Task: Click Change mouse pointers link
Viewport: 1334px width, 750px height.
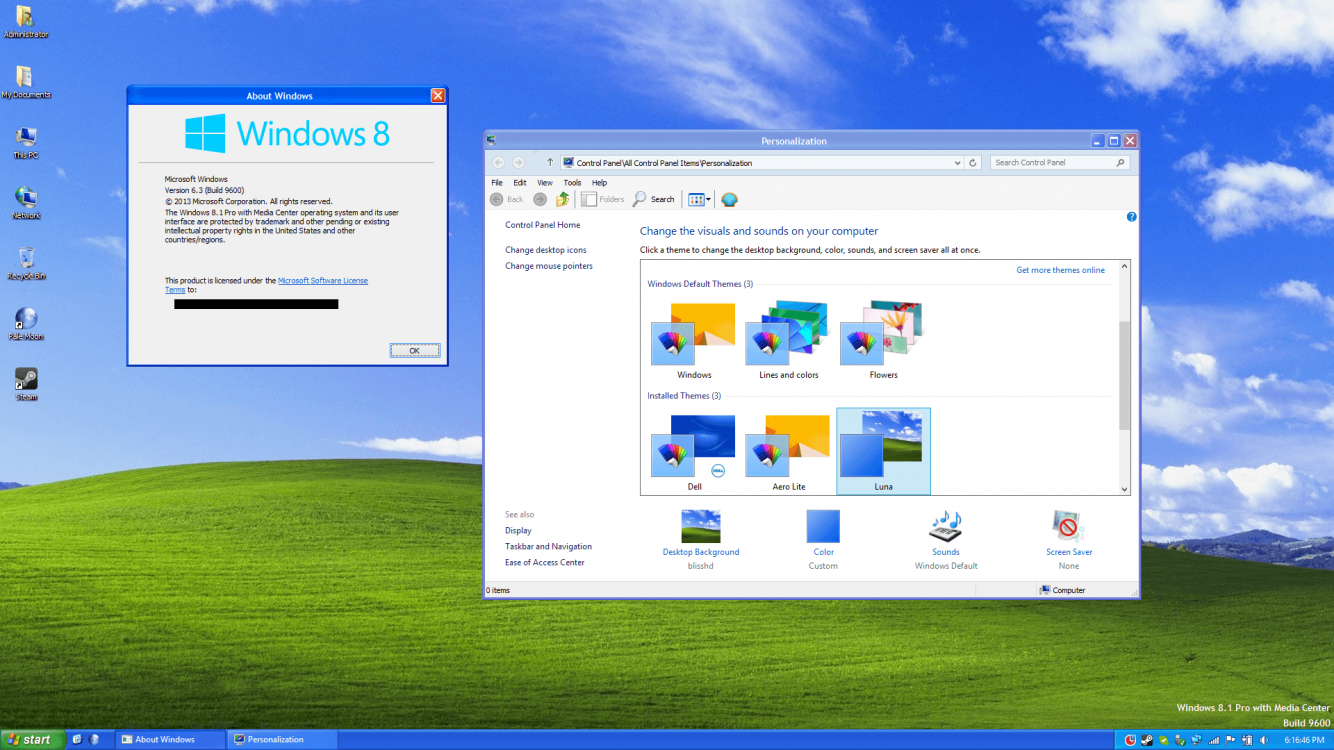Action: pos(549,266)
